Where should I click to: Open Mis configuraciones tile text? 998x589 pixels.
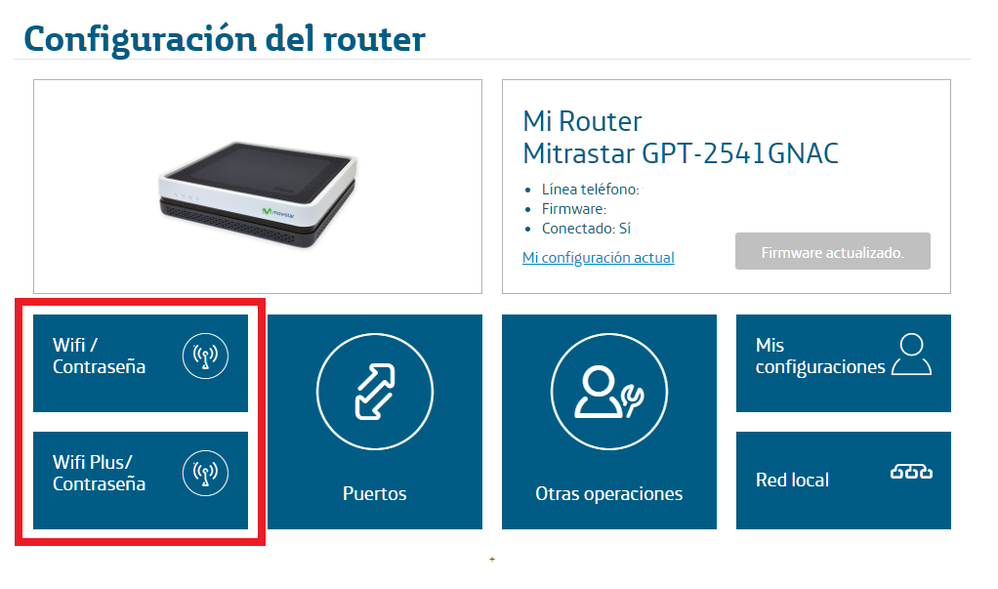coord(820,356)
